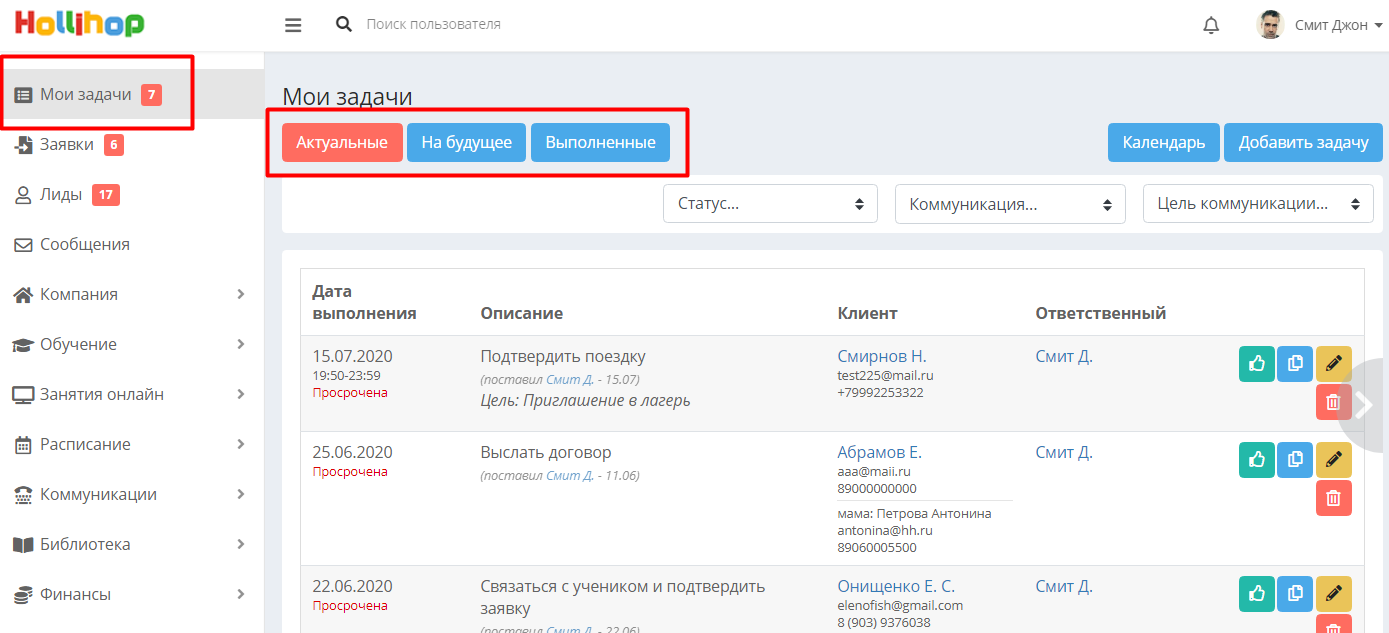Expand the Библиотека sidebar section
The width and height of the screenshot is (1389, 633).
pyautogui.click(x=132, y=544)
